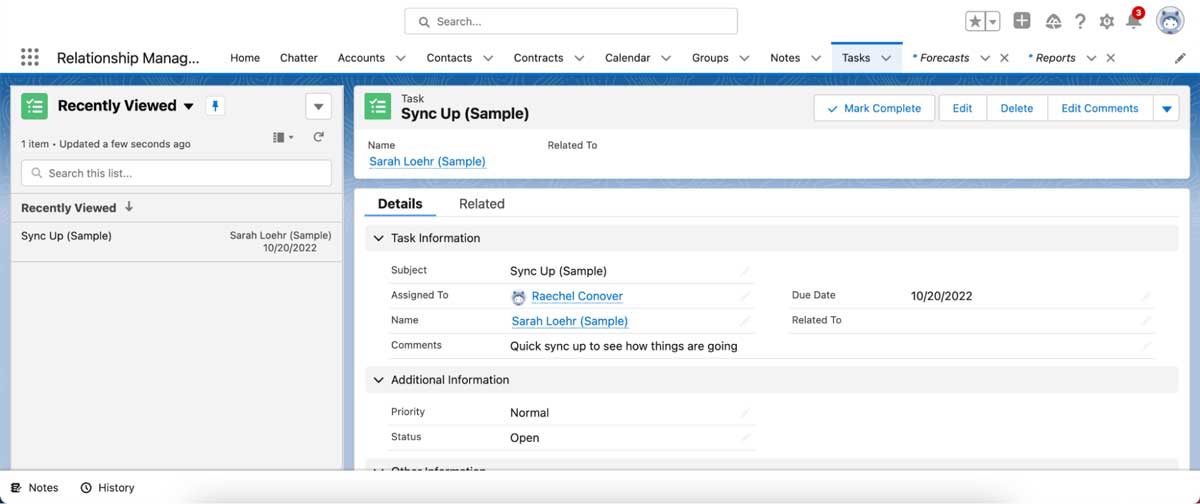1200x504 pixels.
Task: Go to Home nav tab
Action: 245,58
